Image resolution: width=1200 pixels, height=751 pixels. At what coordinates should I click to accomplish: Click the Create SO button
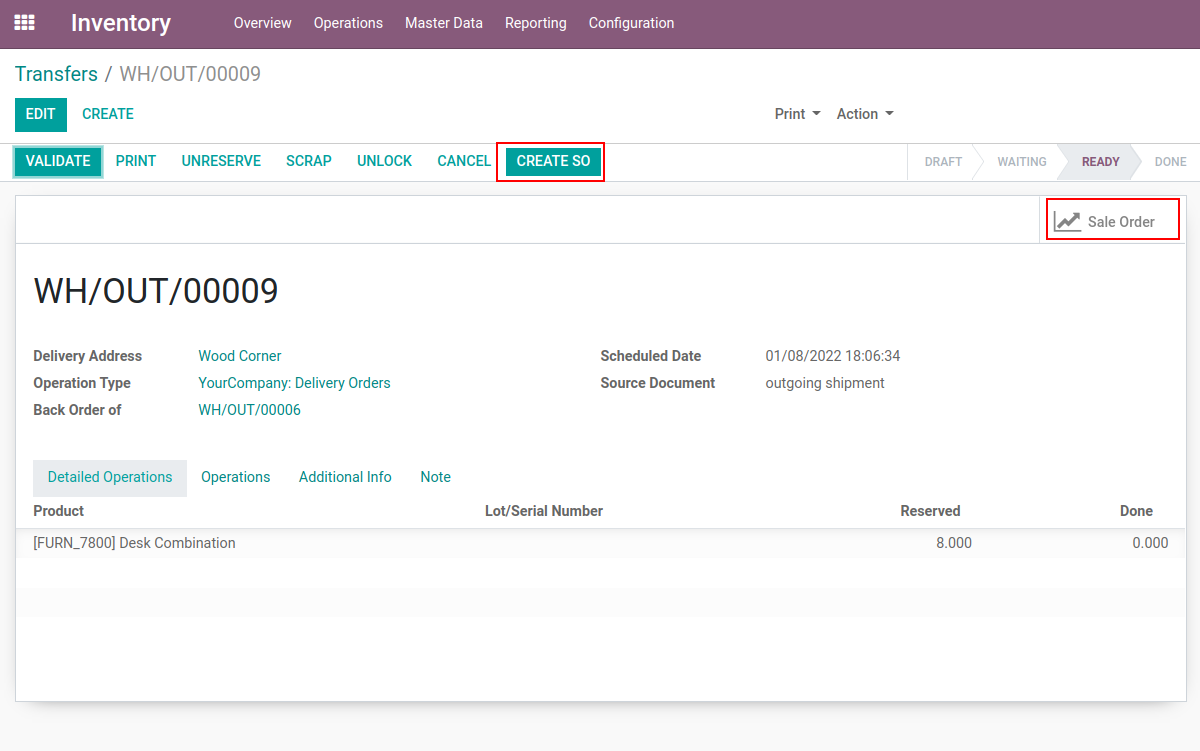553,161
